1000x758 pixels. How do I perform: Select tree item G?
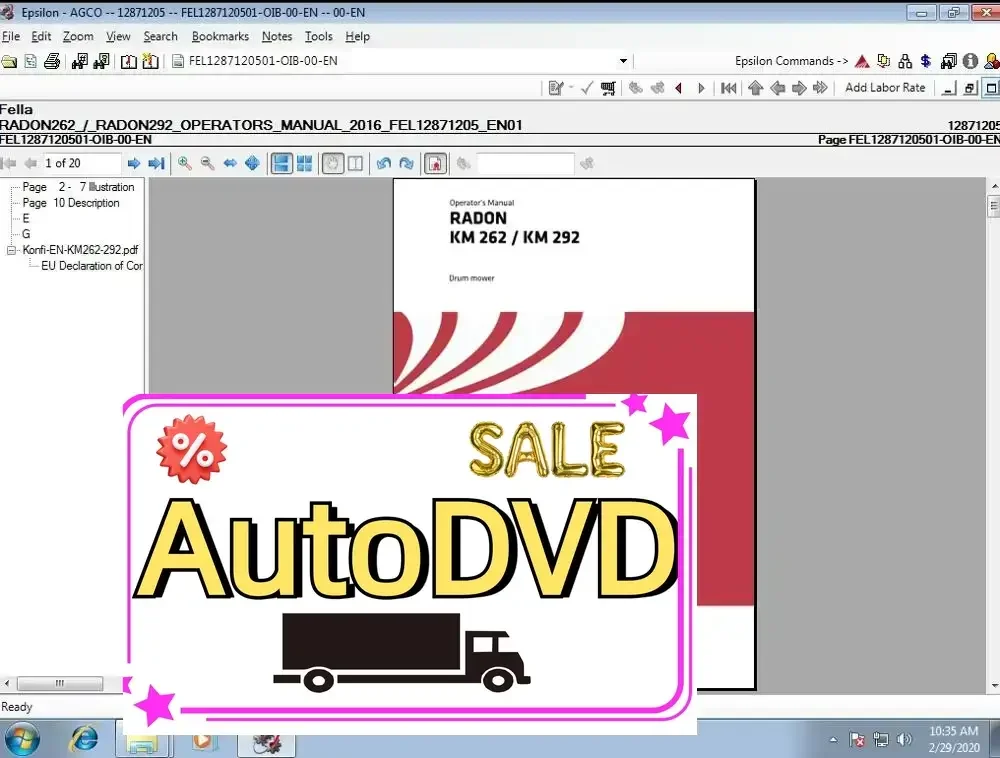[26, 234]
